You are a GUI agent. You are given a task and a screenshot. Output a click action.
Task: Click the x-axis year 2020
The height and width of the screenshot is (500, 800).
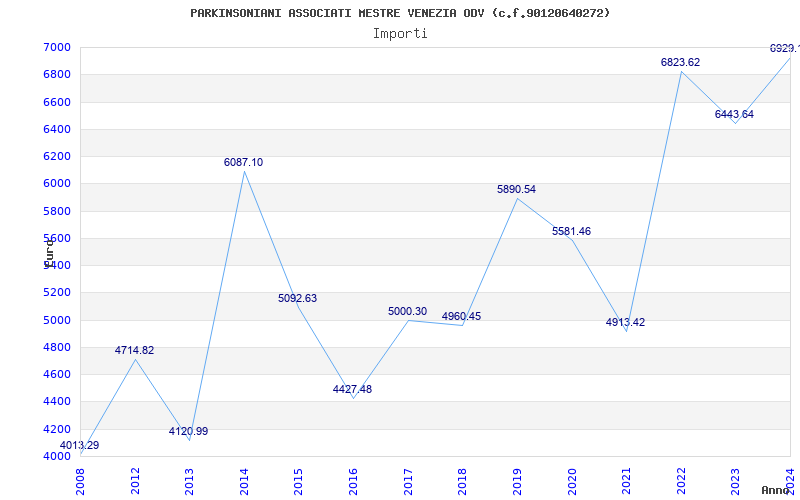pyautogui.click(x=572, y=481)
